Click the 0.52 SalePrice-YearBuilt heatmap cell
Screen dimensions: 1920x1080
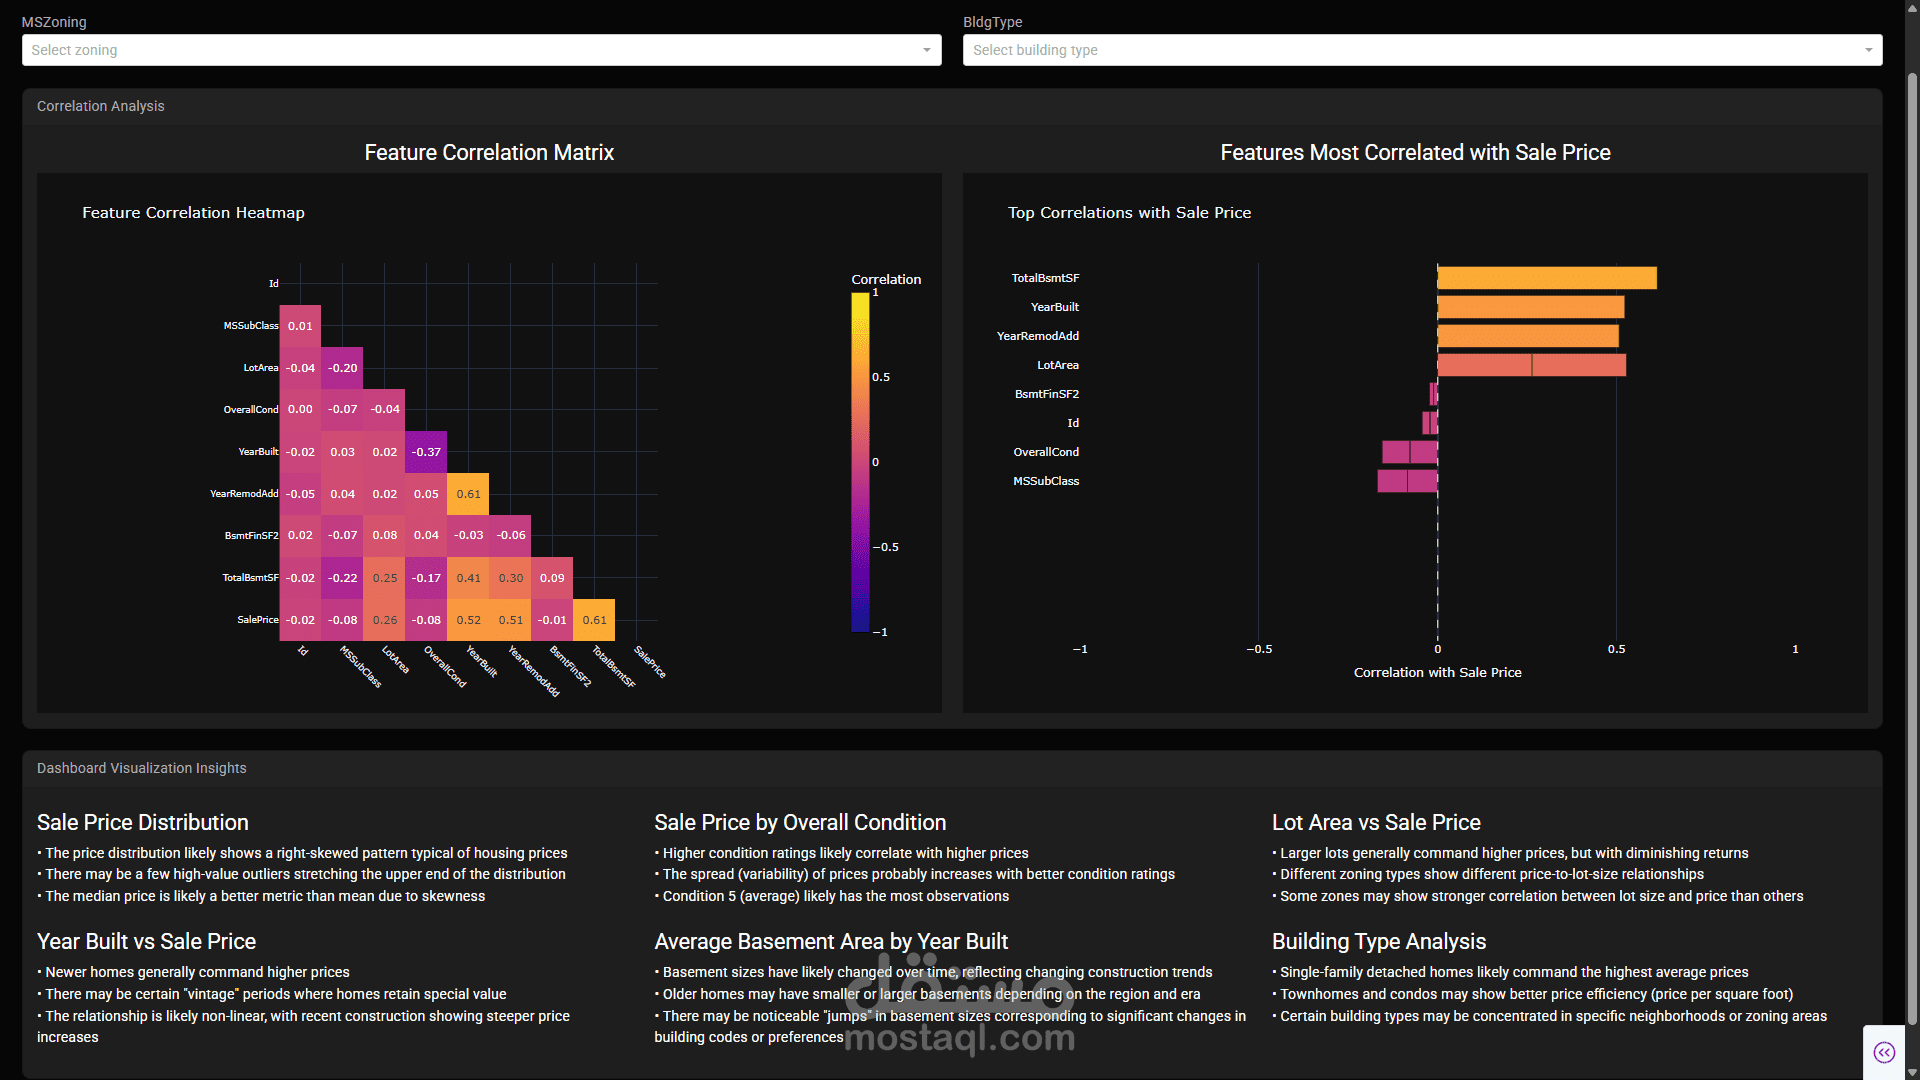point(468,620)
